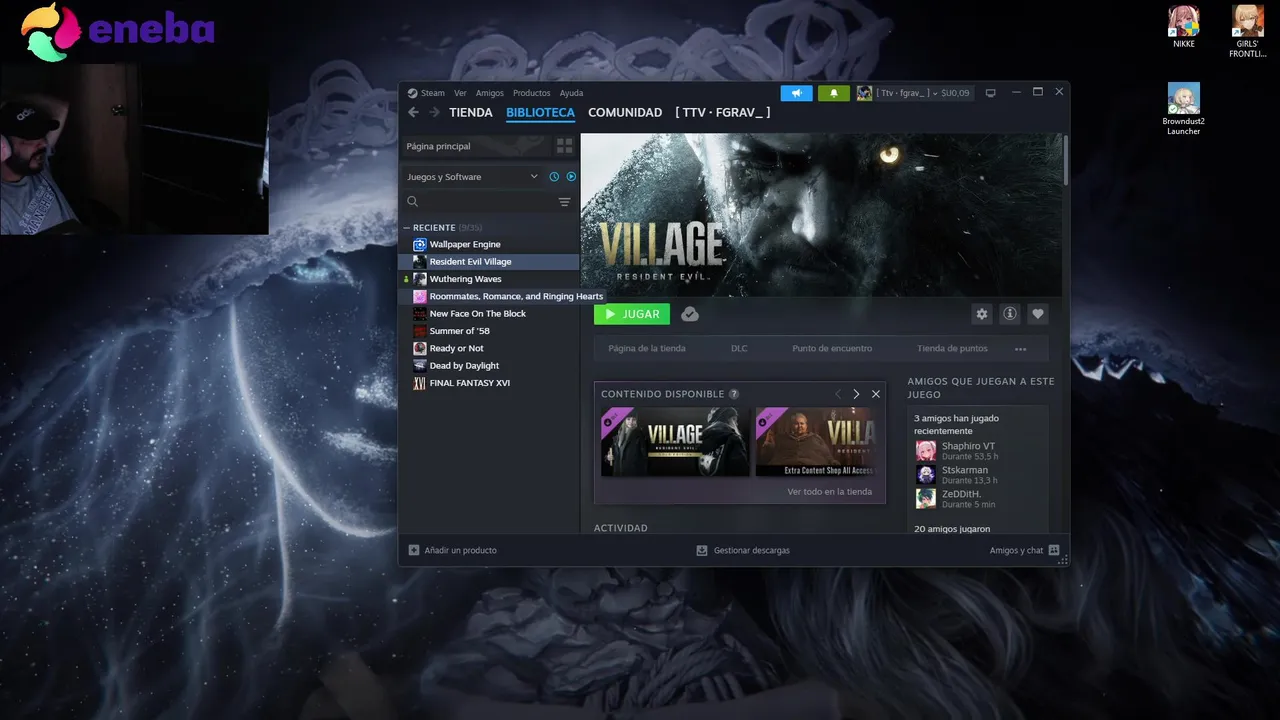Go back with the left arrow
The width and height of the screenshot is (1280, 720).
tap(414, 113)
